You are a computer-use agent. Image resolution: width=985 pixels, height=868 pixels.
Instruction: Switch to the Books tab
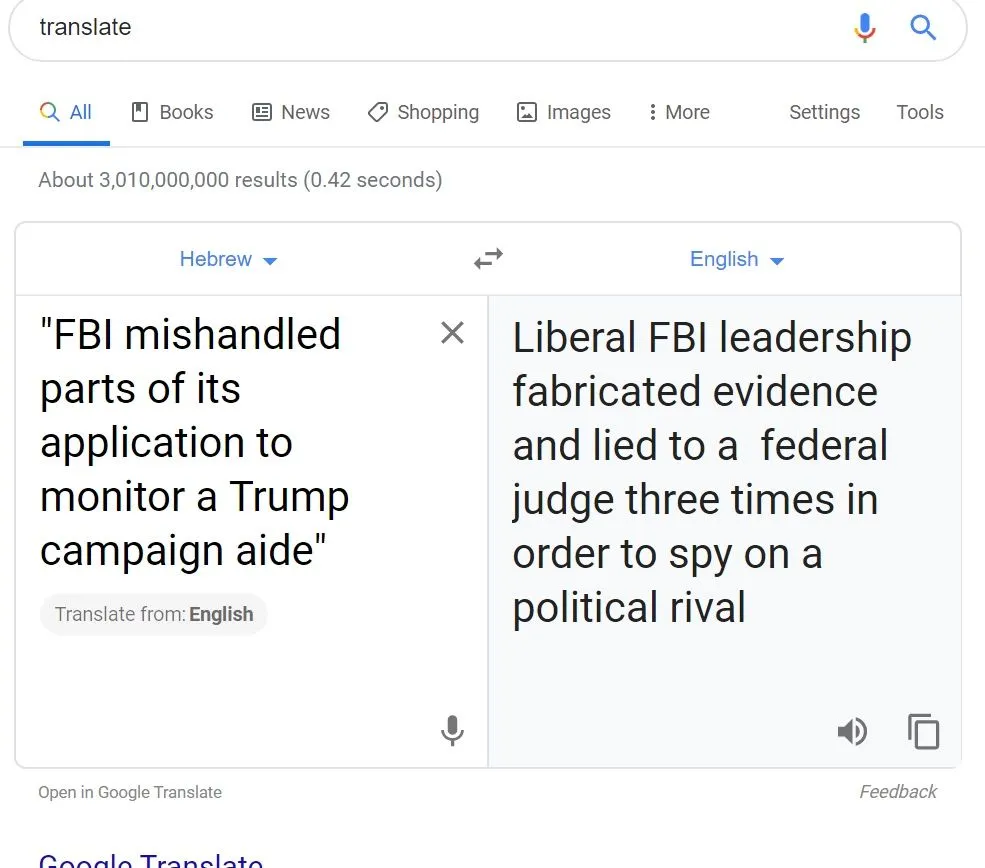coord(173,112)
